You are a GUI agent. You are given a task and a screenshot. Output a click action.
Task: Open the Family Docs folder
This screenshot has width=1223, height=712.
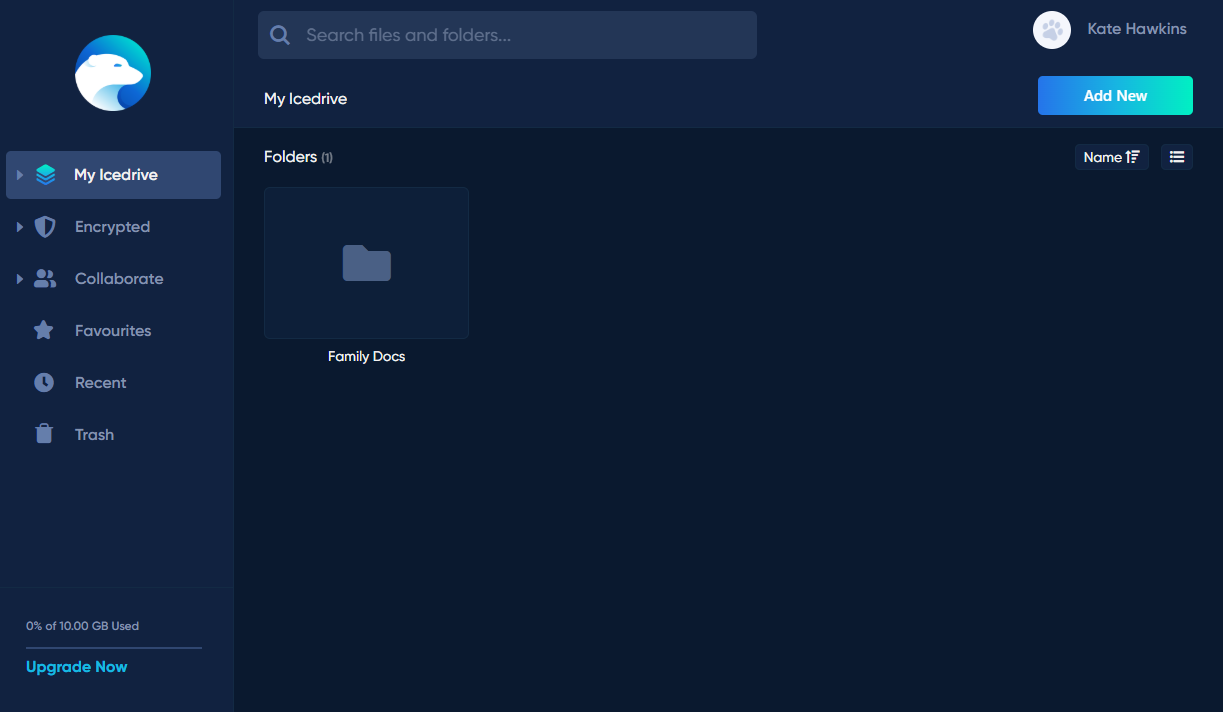(366, 263)
